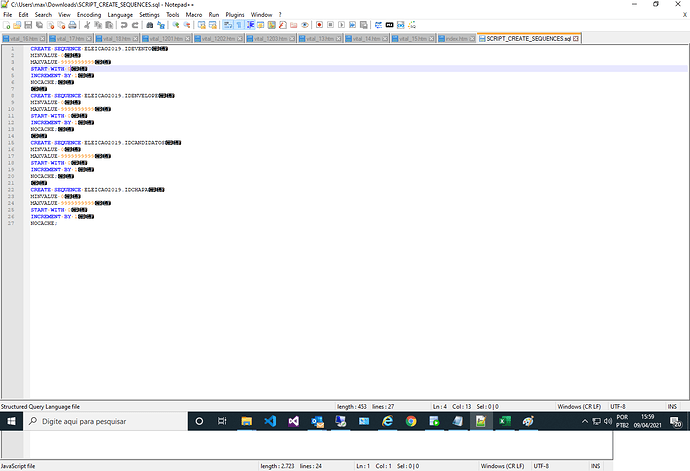Switch to the vital_16.htm tab
The height and width of the screenshot is (471, 690).
point(24,39)
